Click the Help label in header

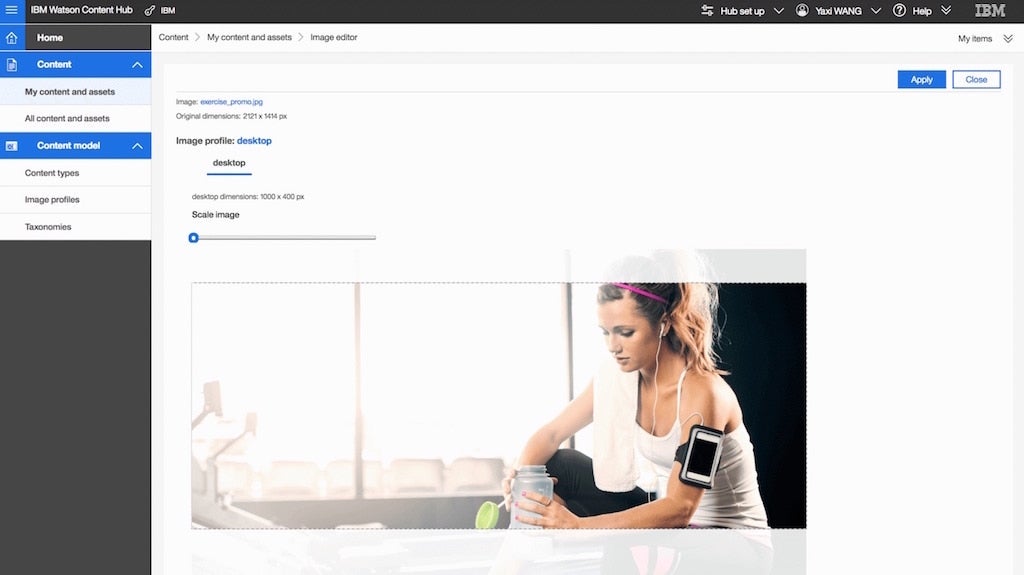(x=922, y=10)
